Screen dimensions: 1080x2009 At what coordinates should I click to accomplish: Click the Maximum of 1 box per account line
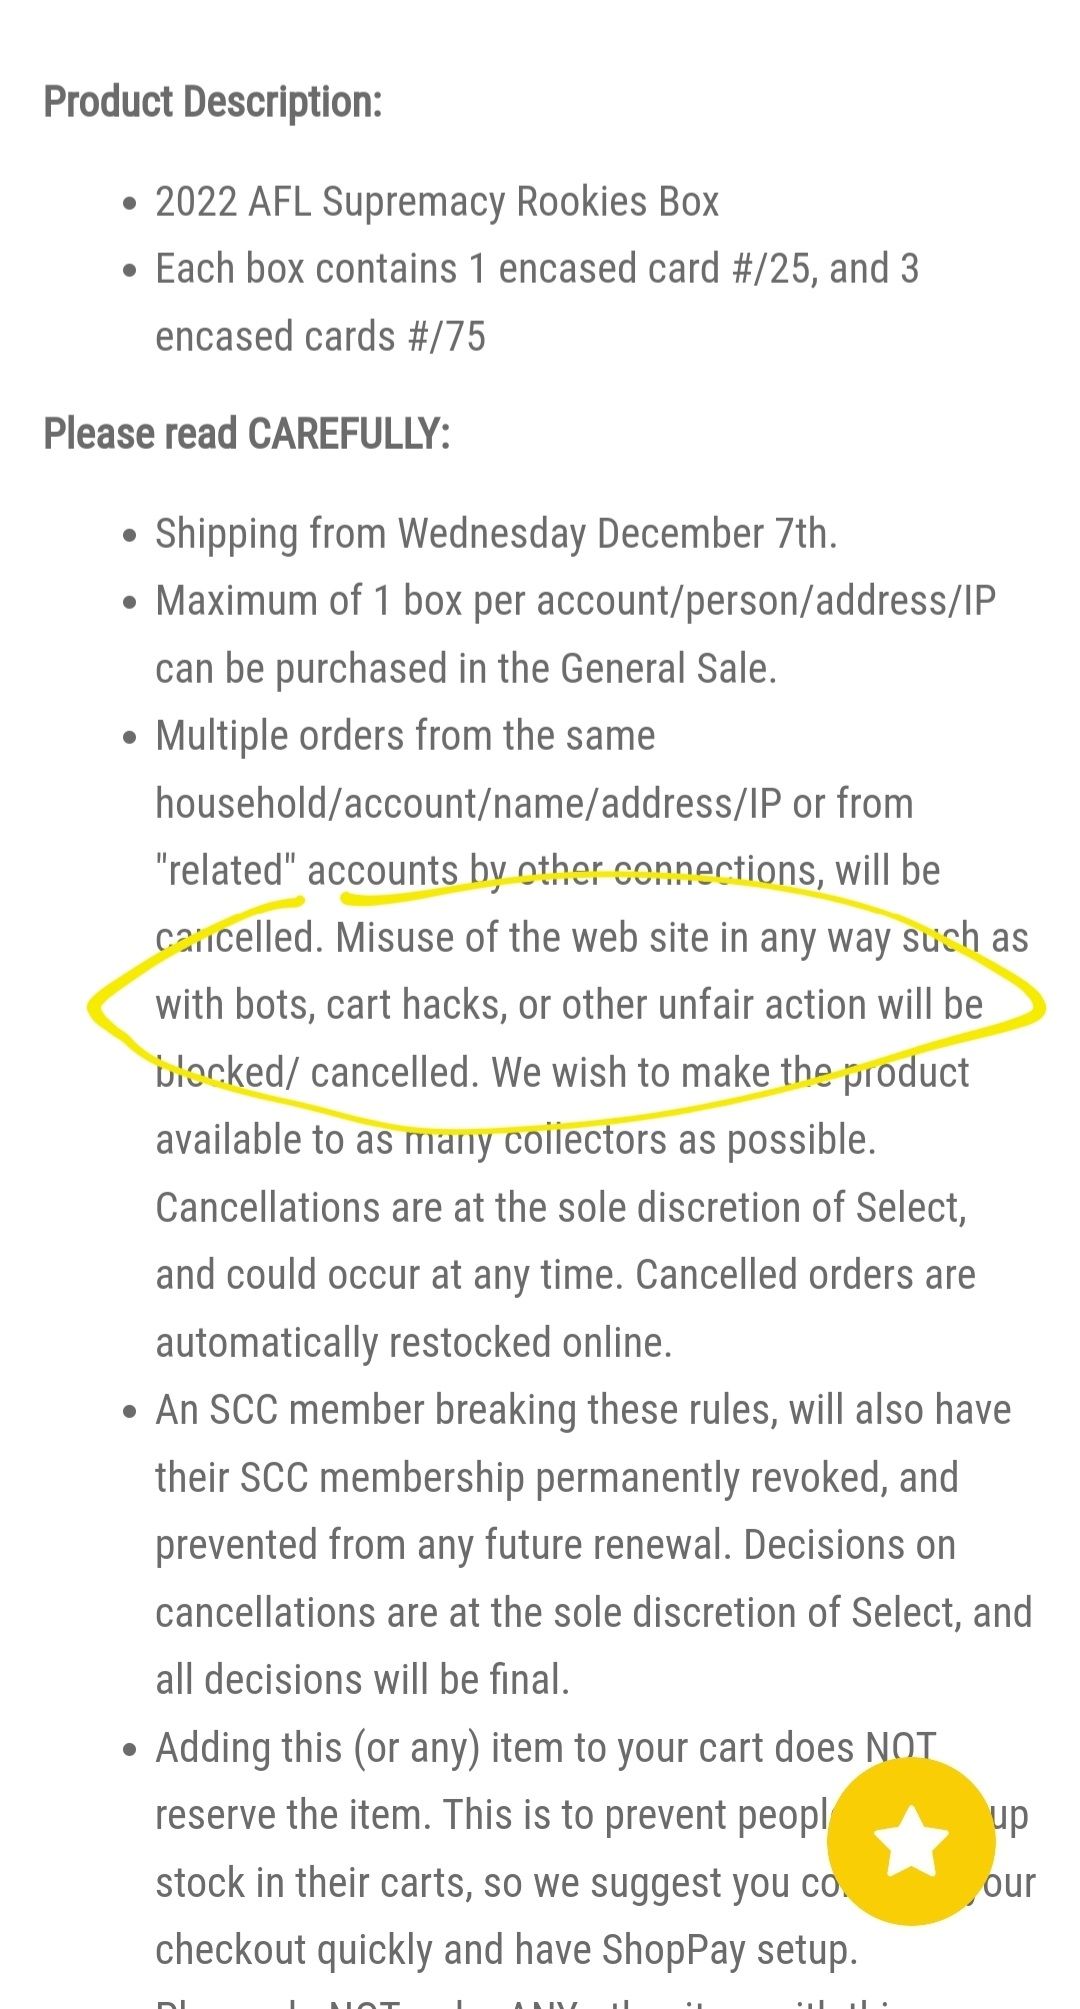point(575,601)
